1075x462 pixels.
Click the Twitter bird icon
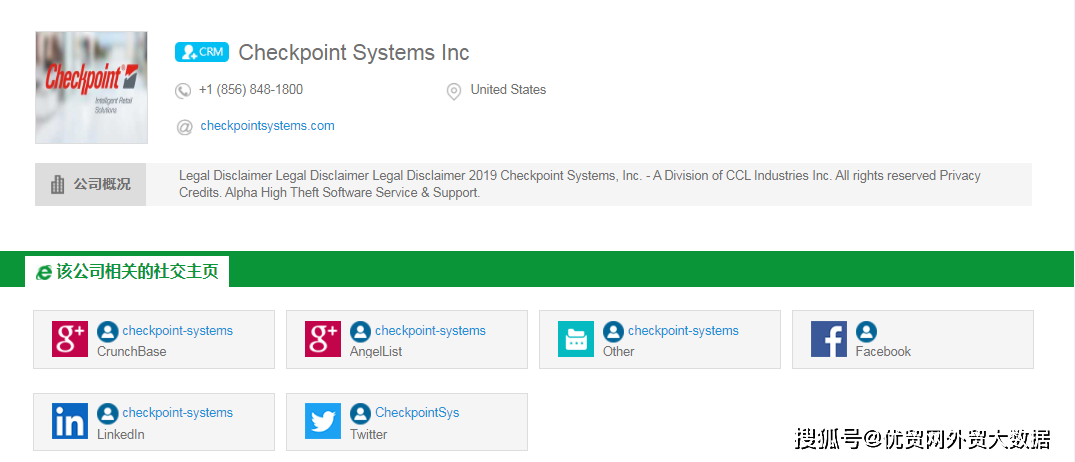click(x=323, y=421)
